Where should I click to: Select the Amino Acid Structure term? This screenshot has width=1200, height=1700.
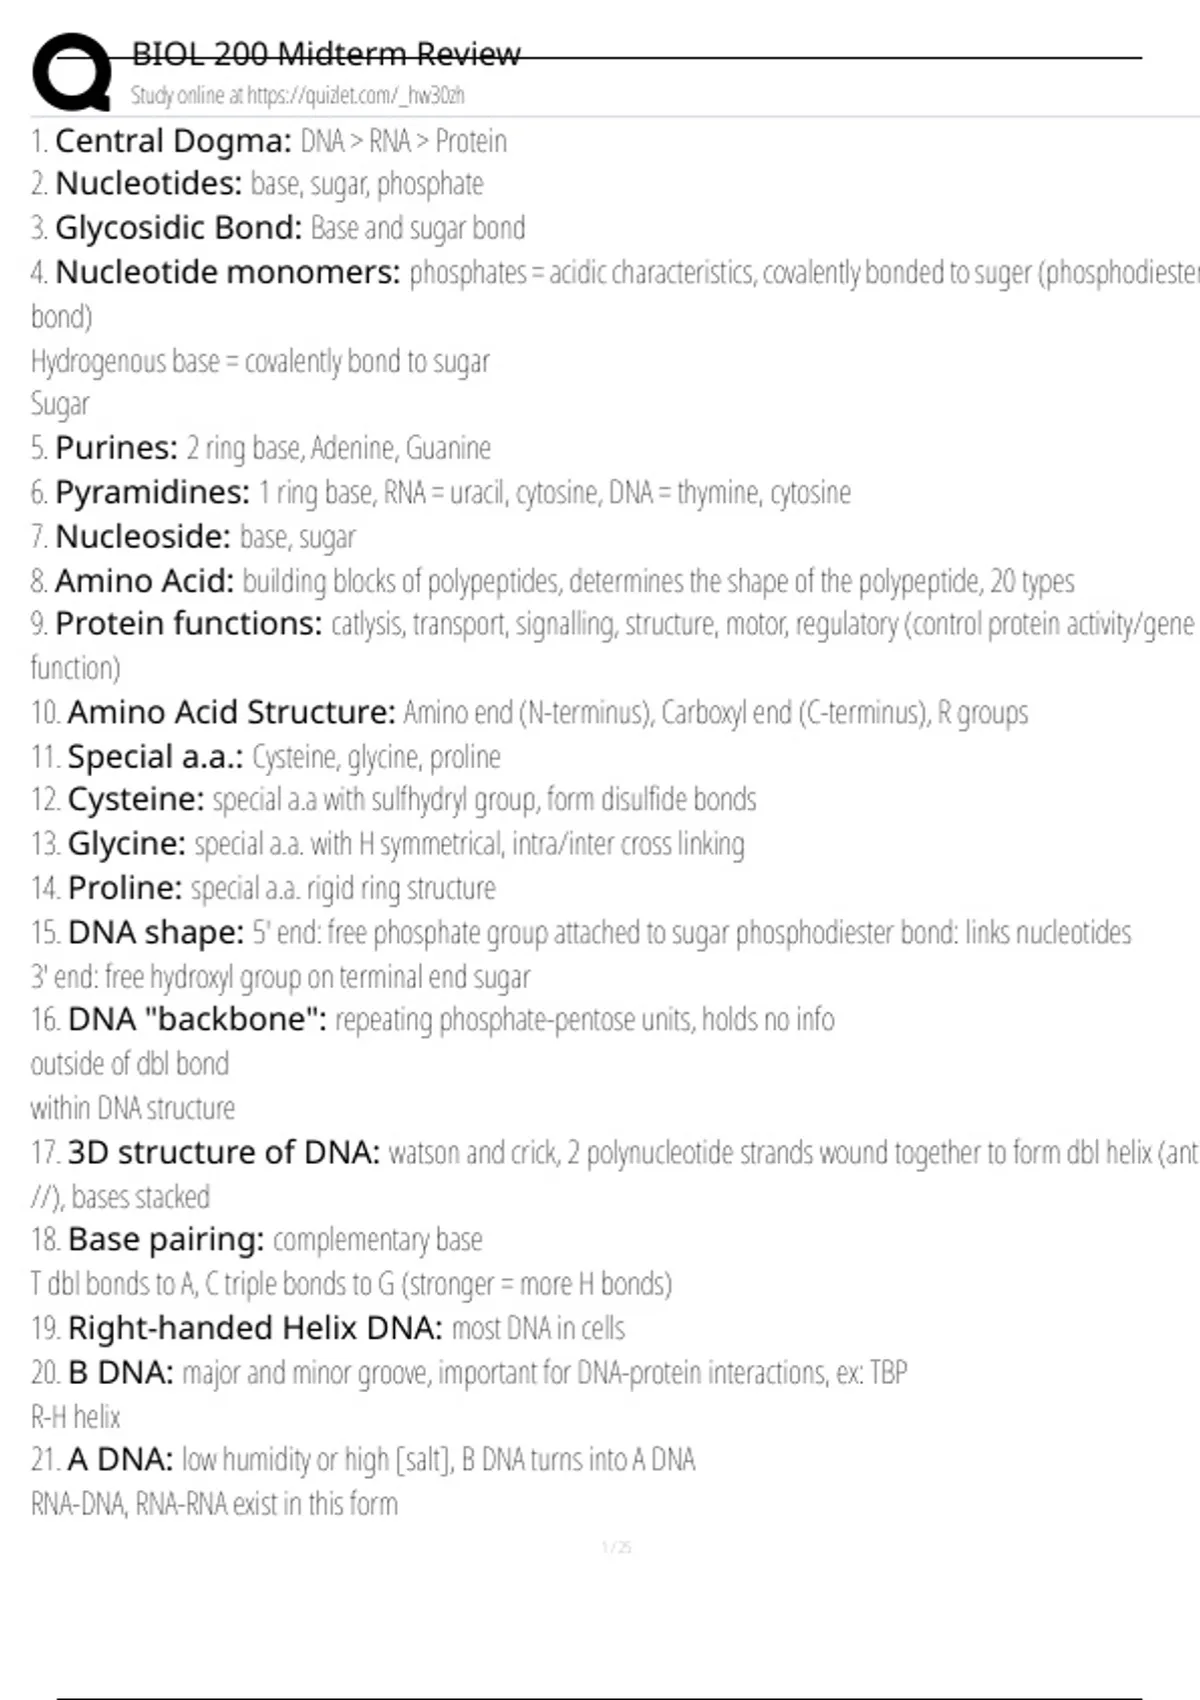(x=231, y=712)
